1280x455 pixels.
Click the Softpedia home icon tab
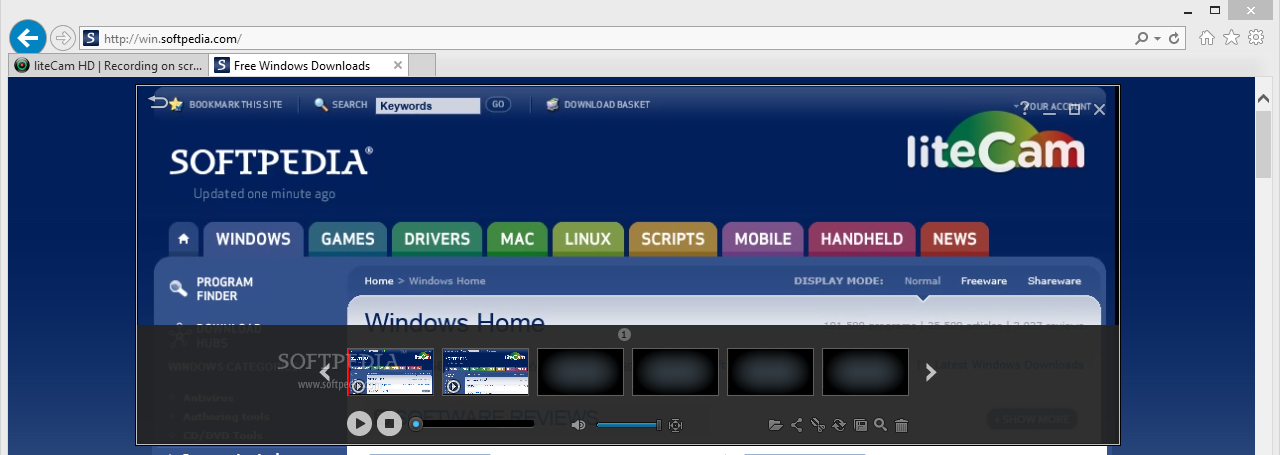pyautogui.click(x=183, y=239)
